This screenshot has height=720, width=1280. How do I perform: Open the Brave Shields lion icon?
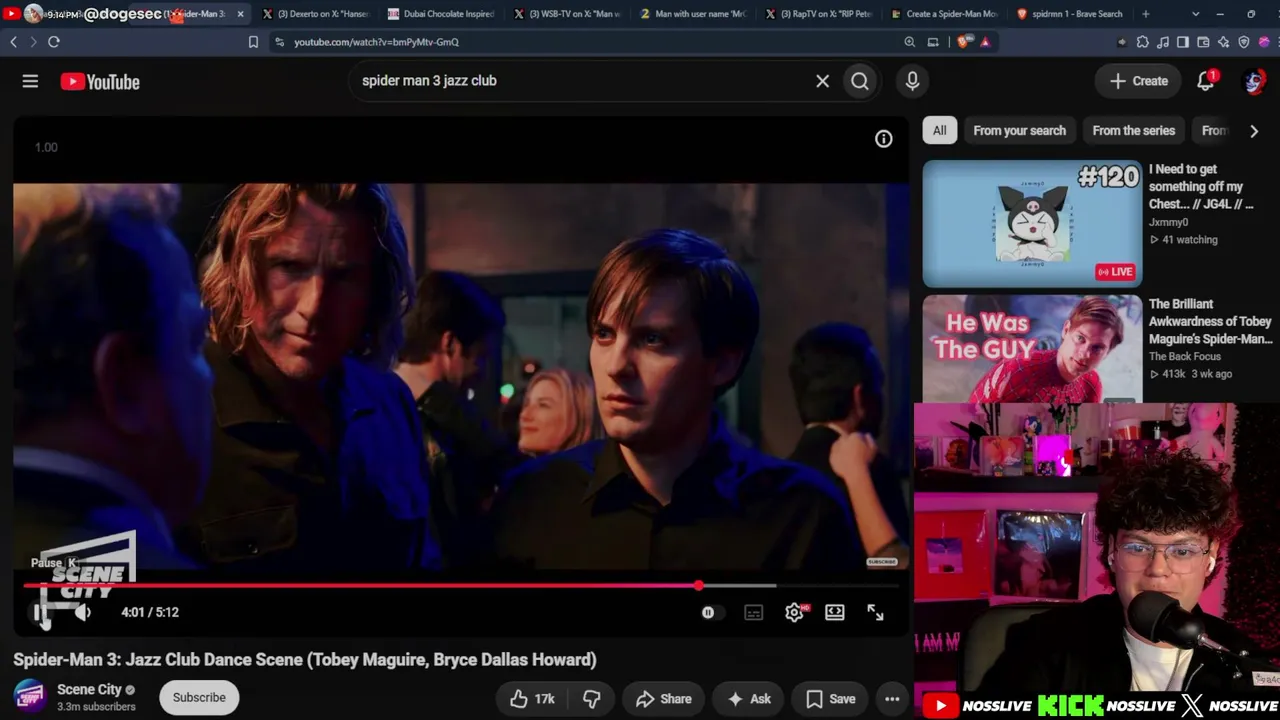point(963,42)
